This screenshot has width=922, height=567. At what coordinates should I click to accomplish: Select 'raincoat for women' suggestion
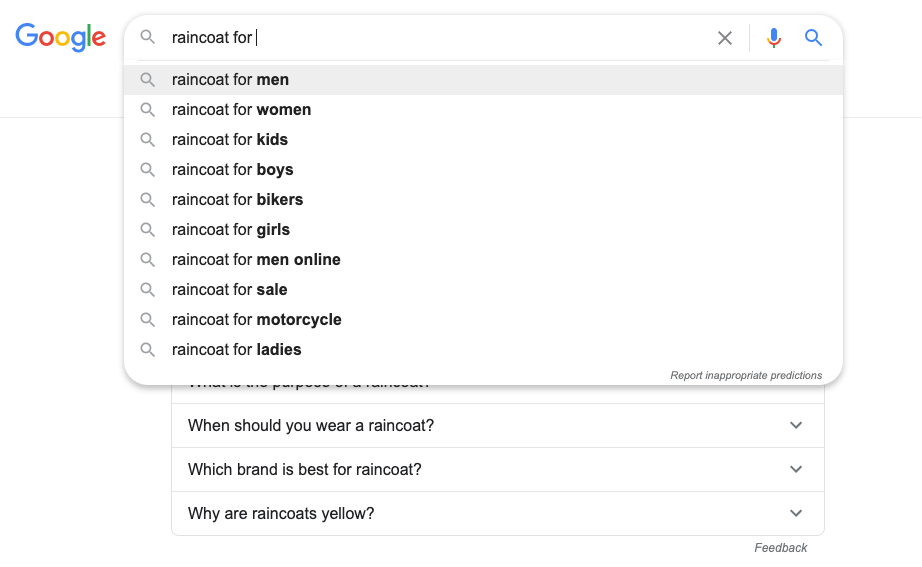click(241, 110)
